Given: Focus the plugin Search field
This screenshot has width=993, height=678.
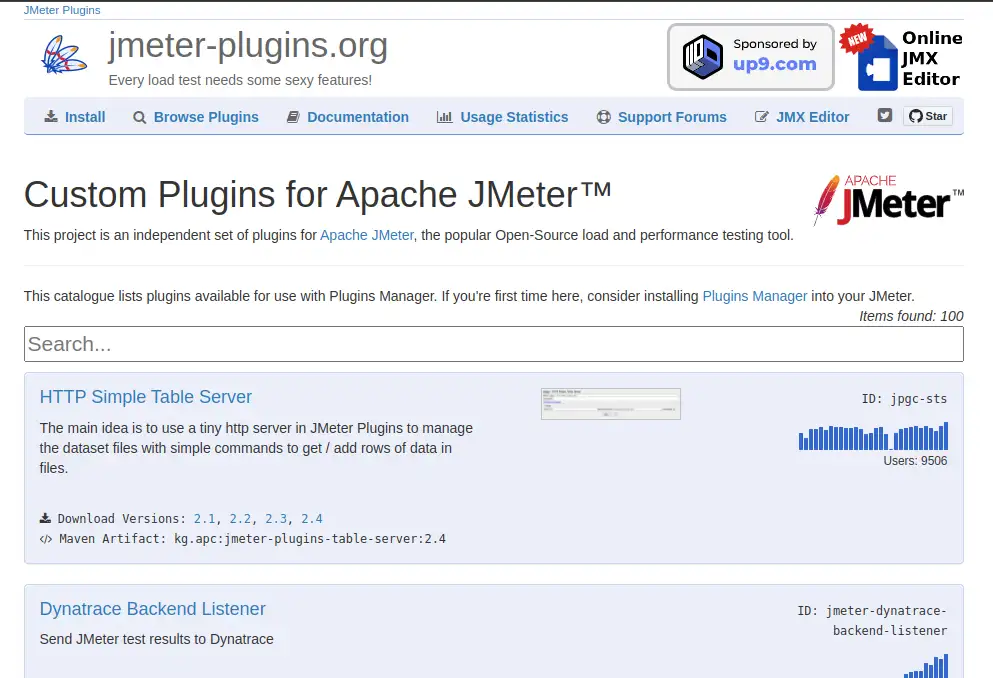Looking at the screenshot, I should pyautogui.click(x=494, y=344).
